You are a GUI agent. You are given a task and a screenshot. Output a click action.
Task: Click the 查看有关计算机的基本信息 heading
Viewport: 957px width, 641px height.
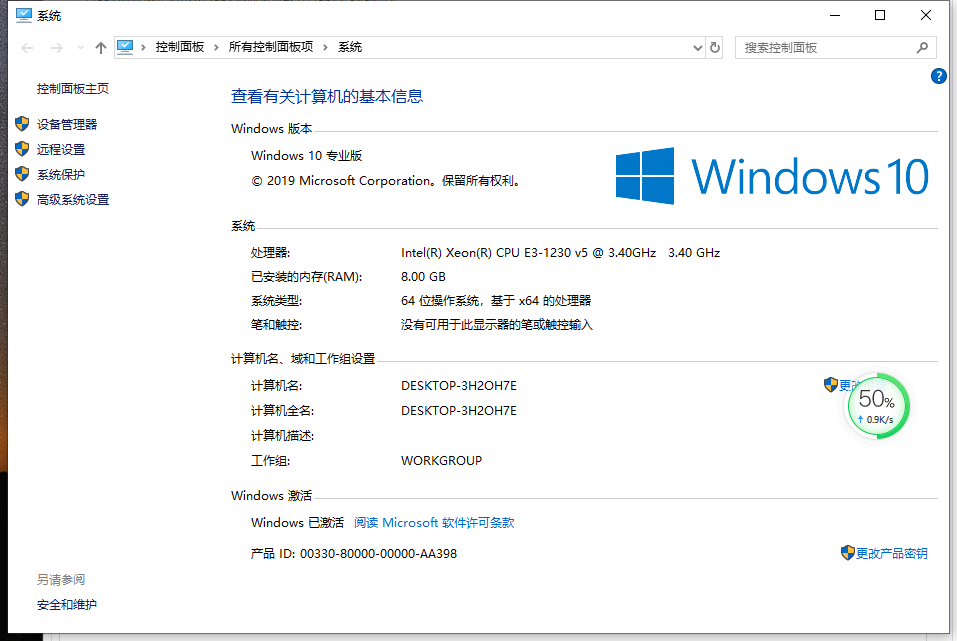[327, 96]
